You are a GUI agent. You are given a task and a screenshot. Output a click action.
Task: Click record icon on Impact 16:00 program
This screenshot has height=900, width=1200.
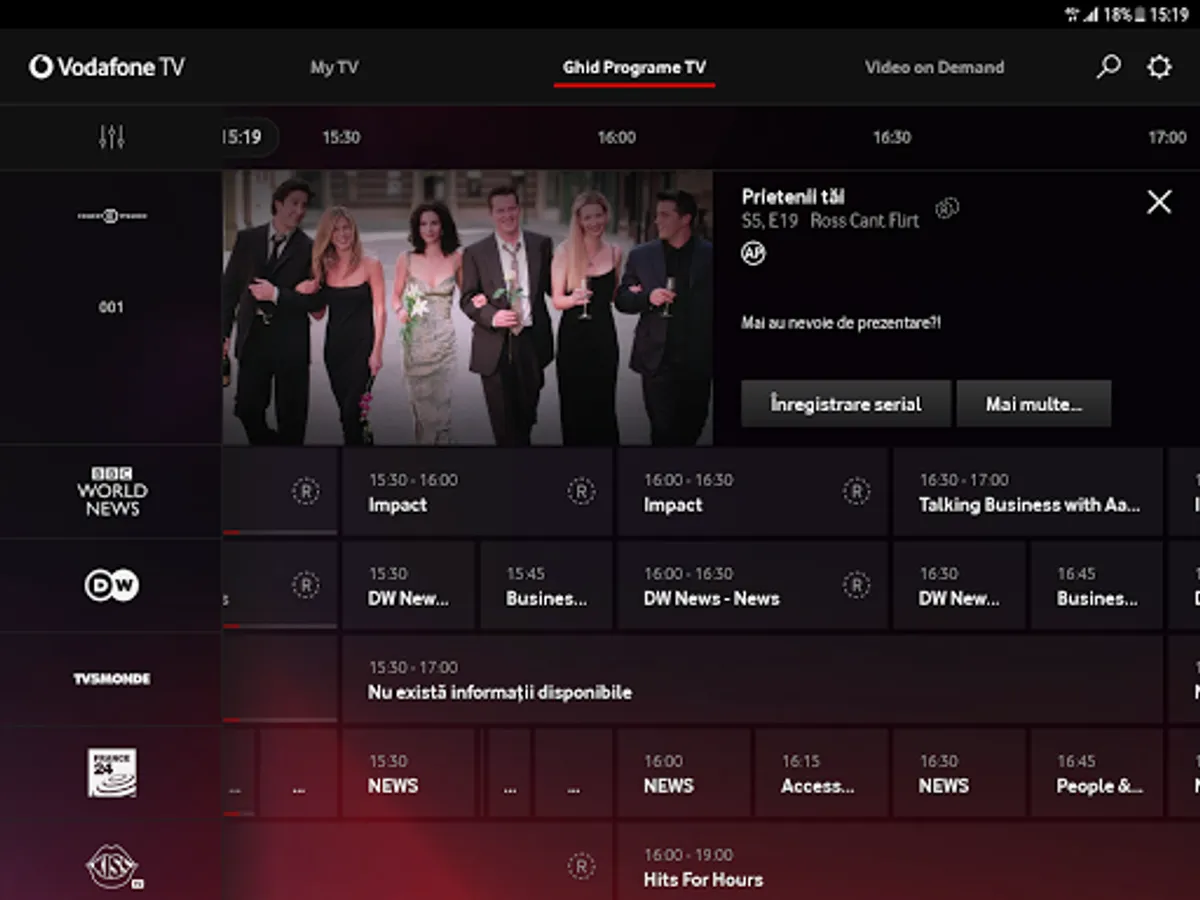tap(856, 491)
